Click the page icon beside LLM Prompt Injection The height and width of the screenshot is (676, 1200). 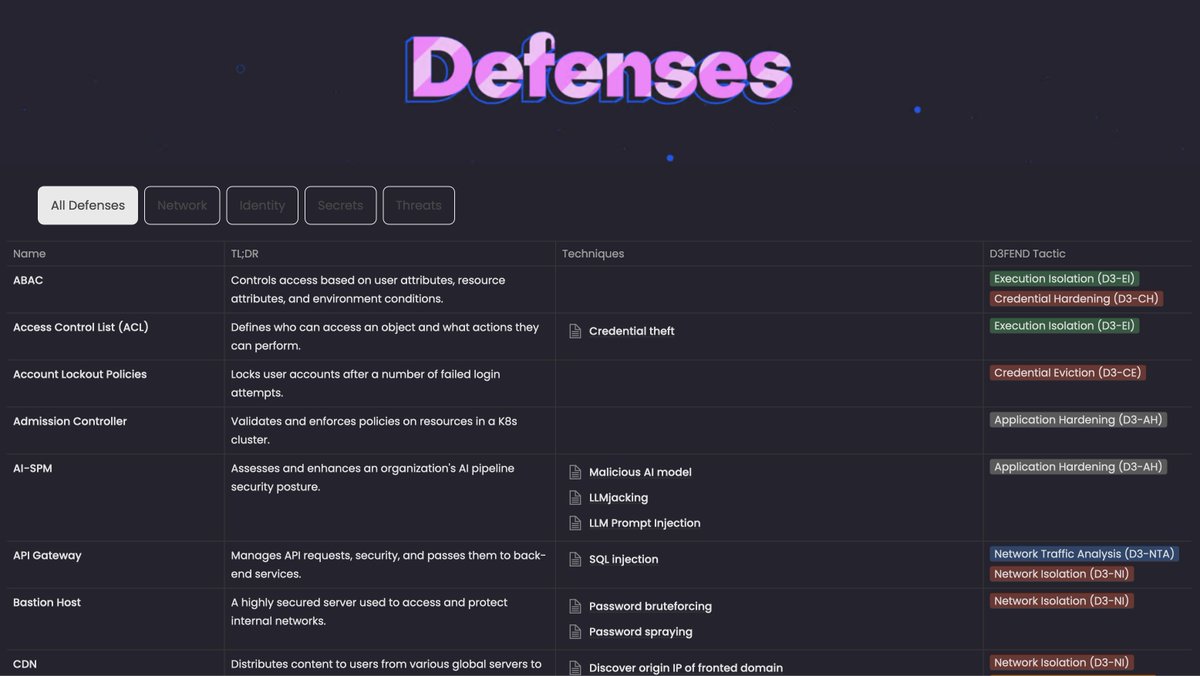pyautogui.click(x=575, y=523)
